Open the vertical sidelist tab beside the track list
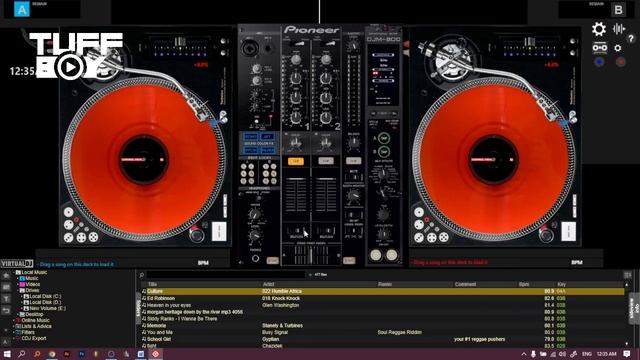Screen dimensions: 640x360 (138, 309)
